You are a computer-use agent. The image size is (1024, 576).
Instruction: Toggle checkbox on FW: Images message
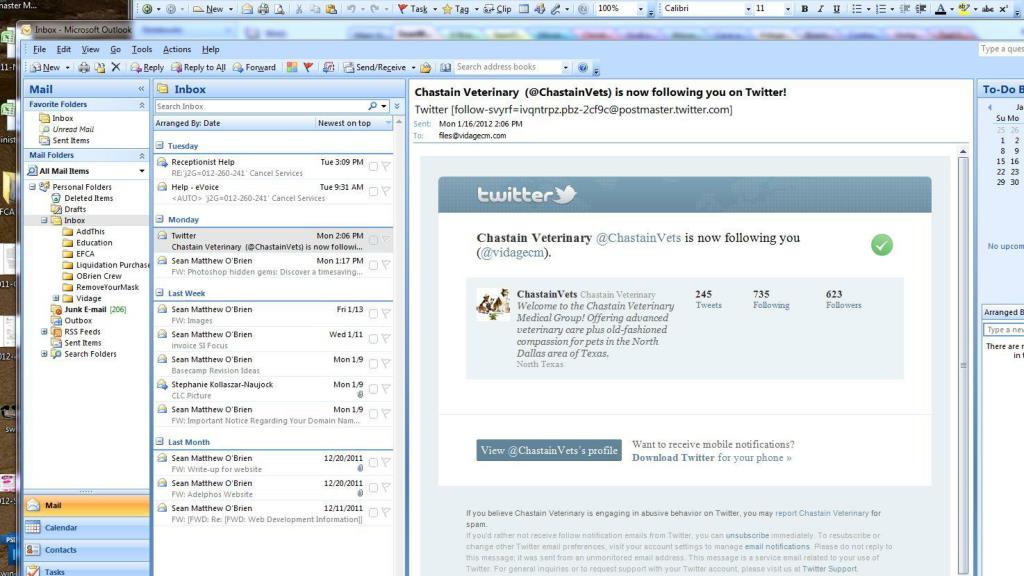click(x=374, y=314)
